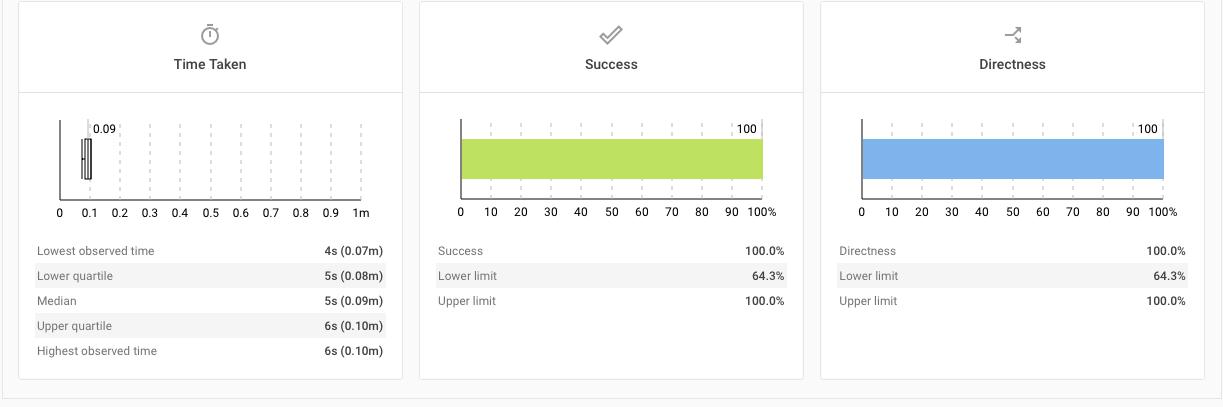The height and width of the screenshot is (407, 1223).
Task: Click the blue Directness bar
Action: click(x=1013, y=159)
